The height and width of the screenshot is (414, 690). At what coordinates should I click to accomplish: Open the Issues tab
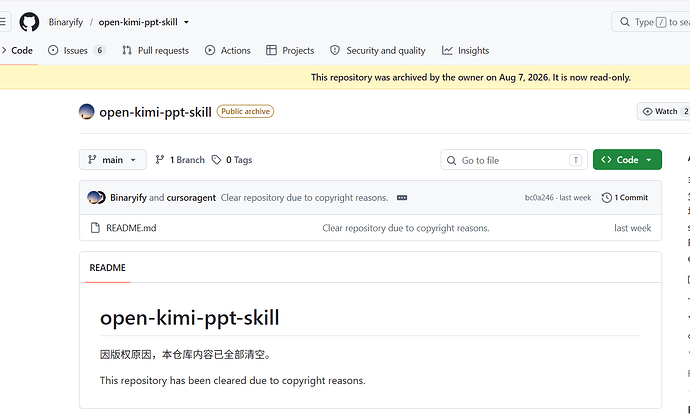[77, 51]
